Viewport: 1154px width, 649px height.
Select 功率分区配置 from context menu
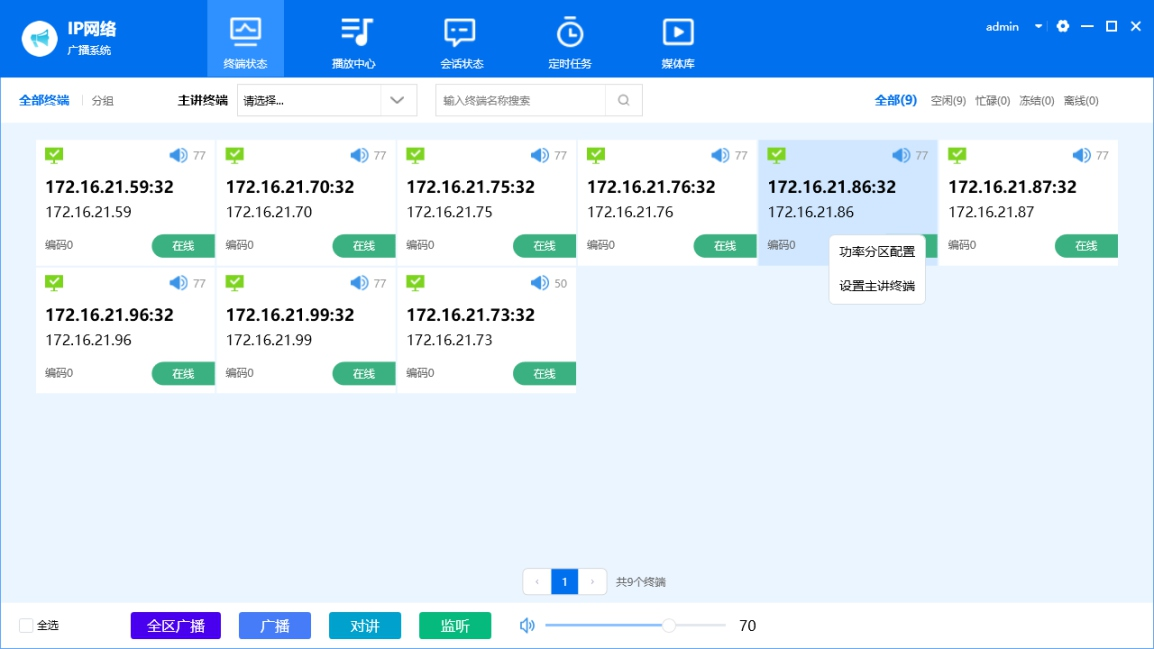coord(876,252)
